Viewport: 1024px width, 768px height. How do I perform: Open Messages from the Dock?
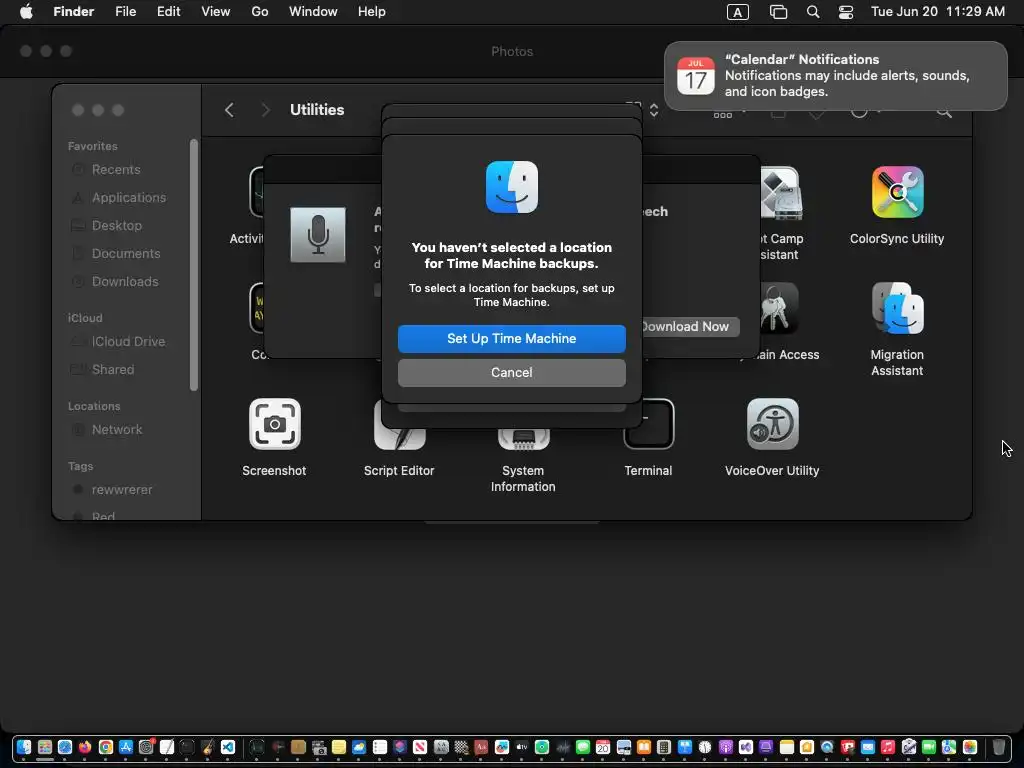583,747
